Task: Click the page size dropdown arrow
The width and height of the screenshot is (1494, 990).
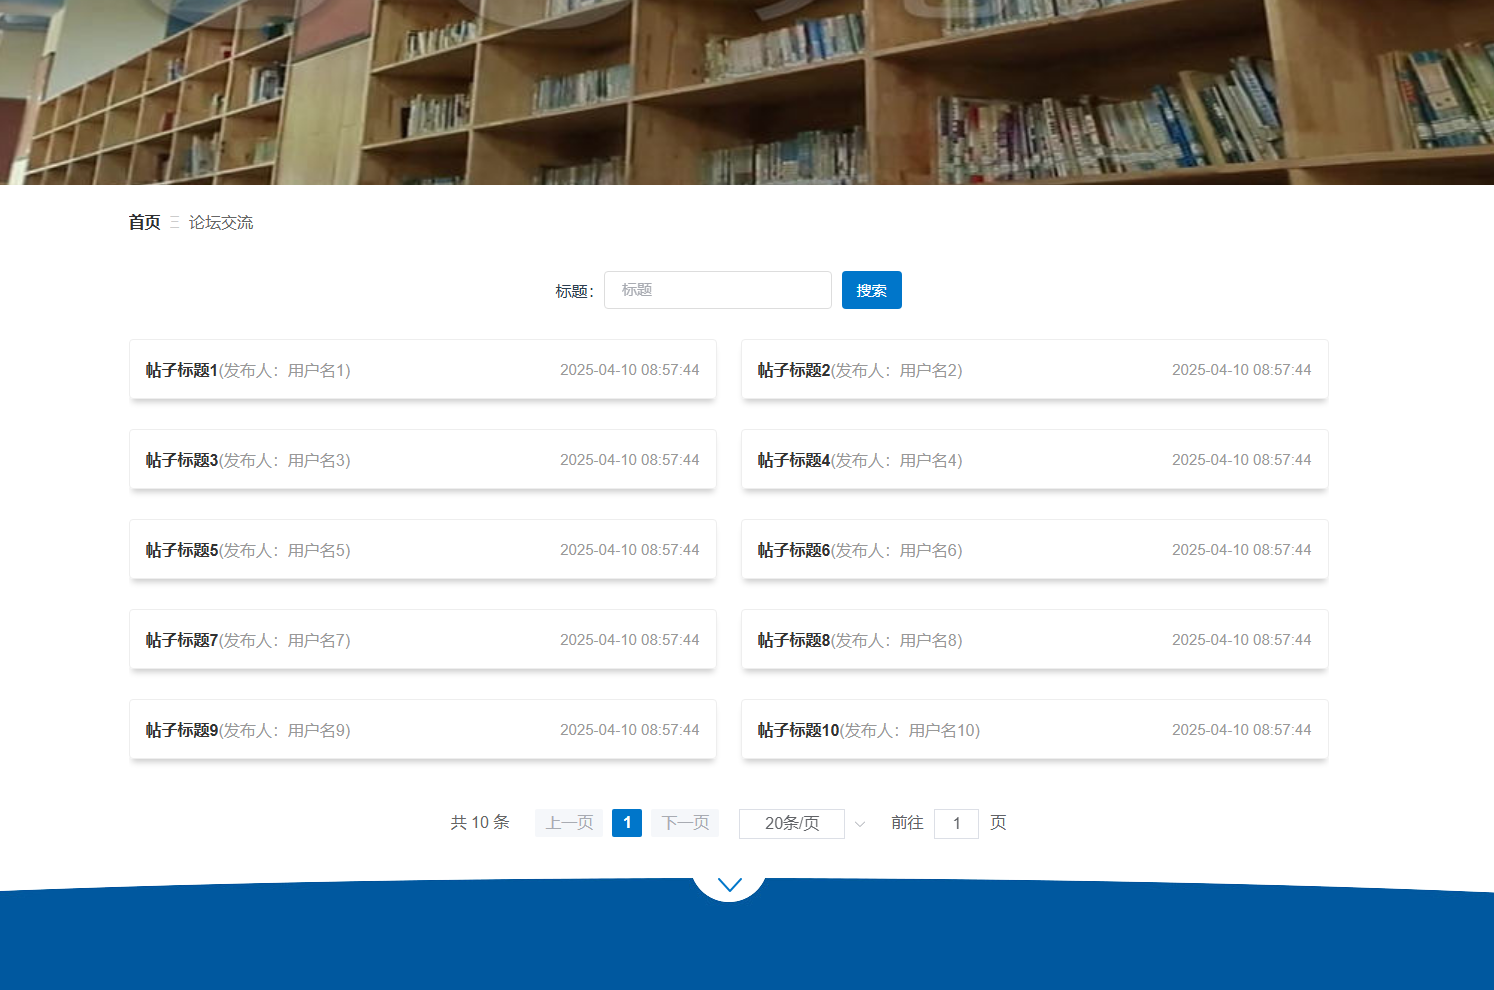Action: coord(860,824)
